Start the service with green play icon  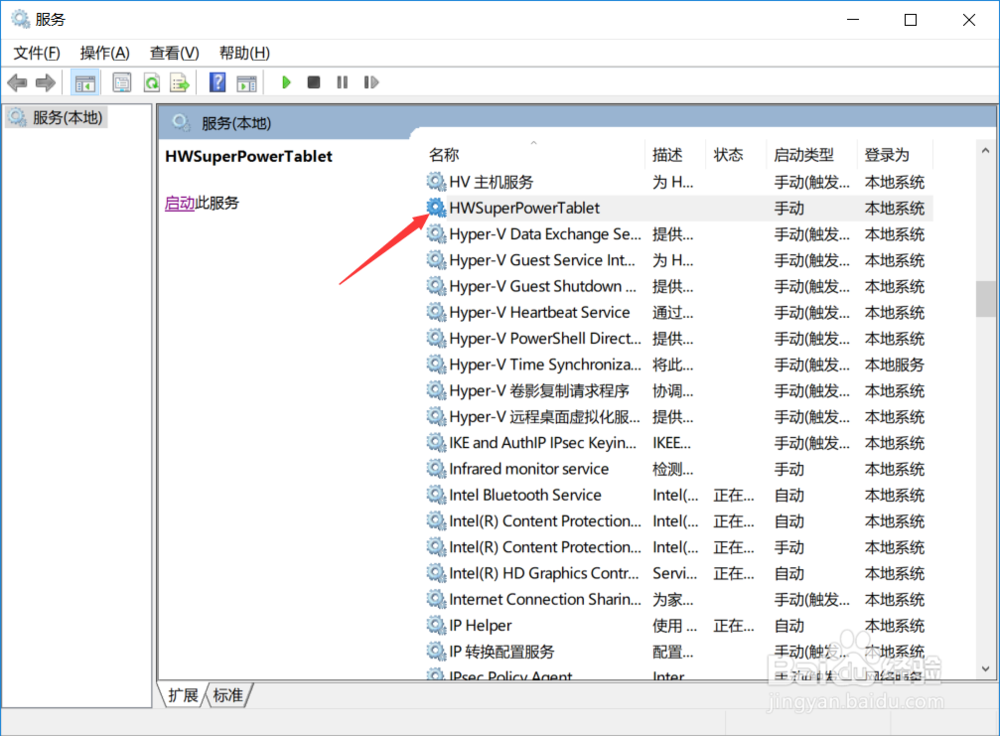(286, 82)
